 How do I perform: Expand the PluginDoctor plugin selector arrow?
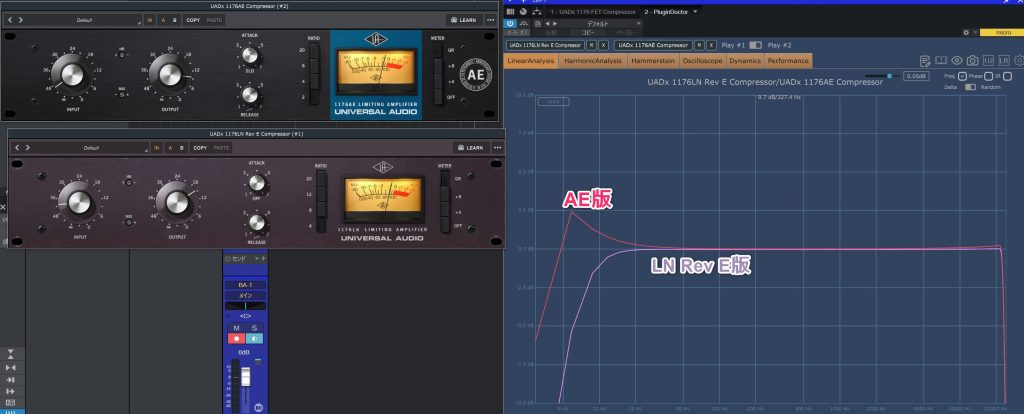pyautogui.click(x=696, y=10)
